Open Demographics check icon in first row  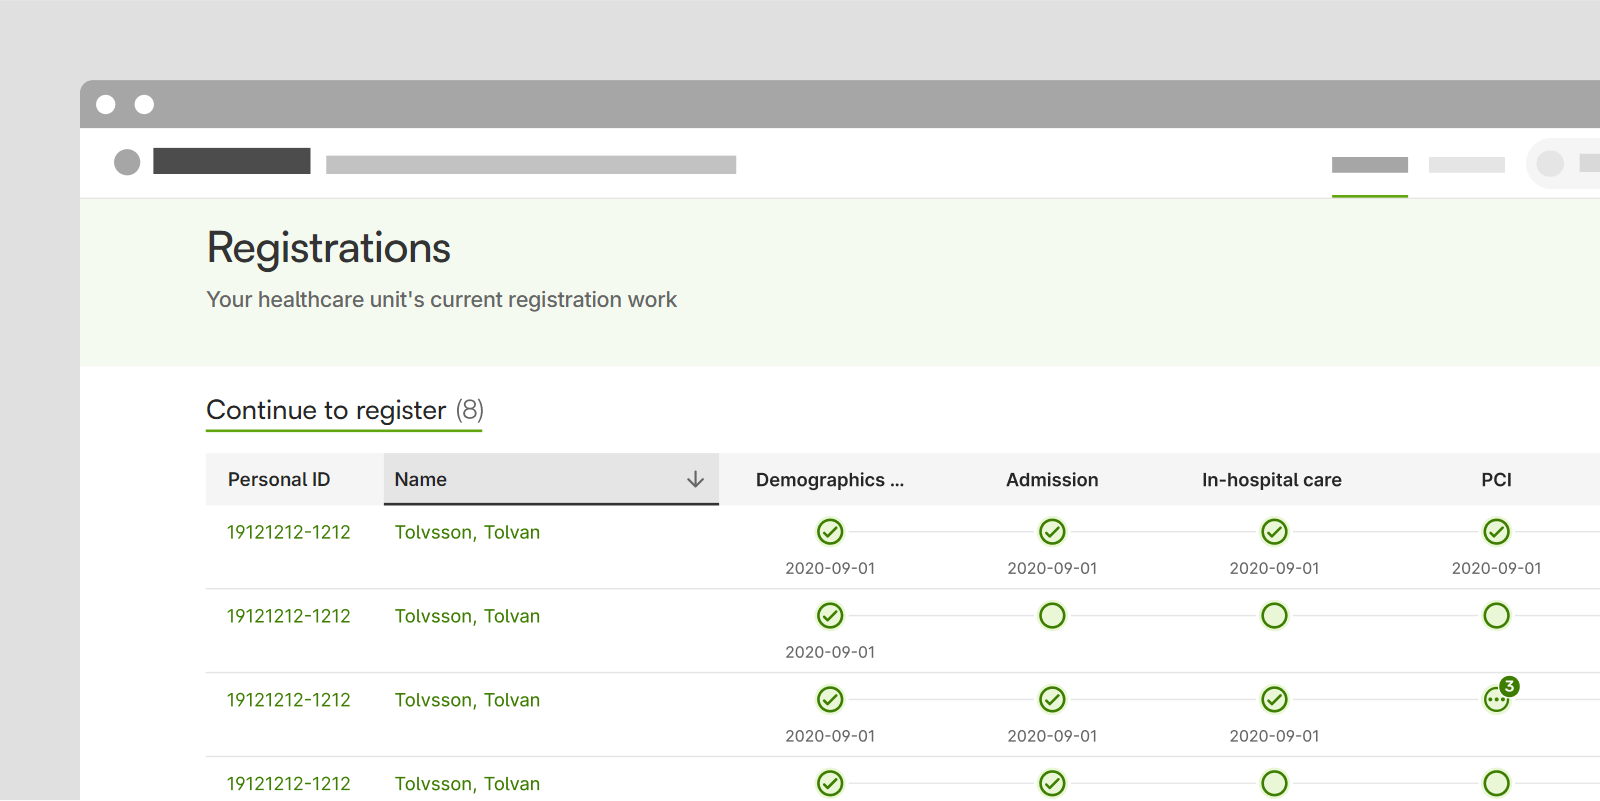click(x=830, y=532)
